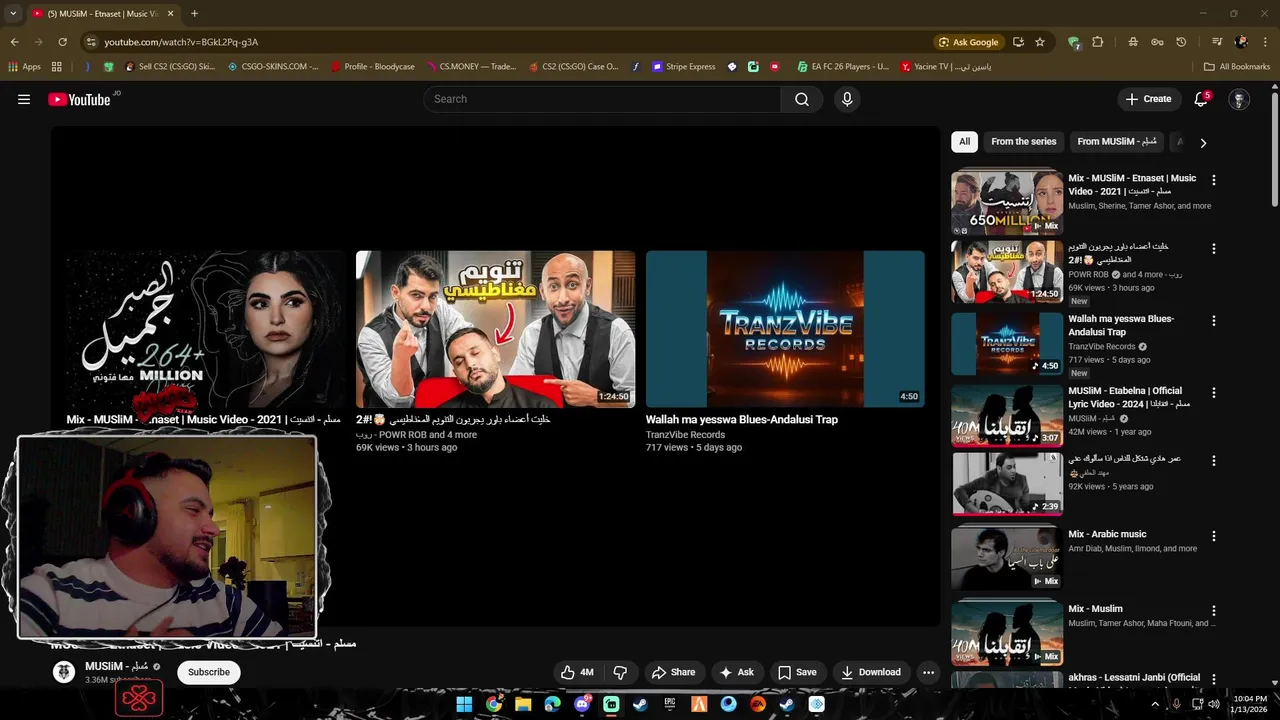Open EA FC 26 Players bookmark
The height and width of the screenshot is (720, 1280).
tap(843, 67)
